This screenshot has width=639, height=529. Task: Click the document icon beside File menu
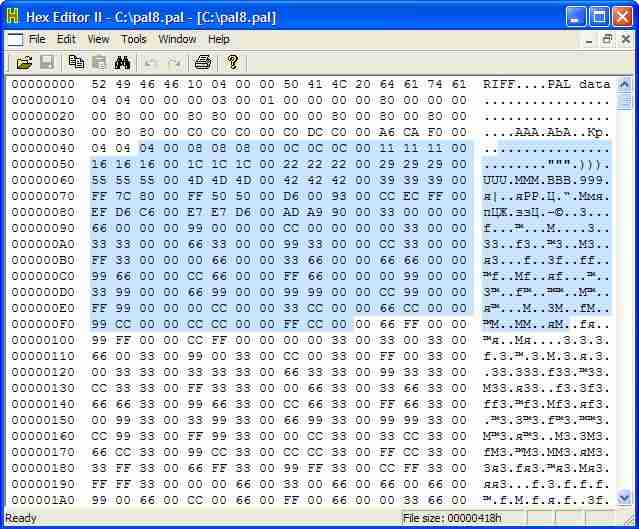coord(15,40)
